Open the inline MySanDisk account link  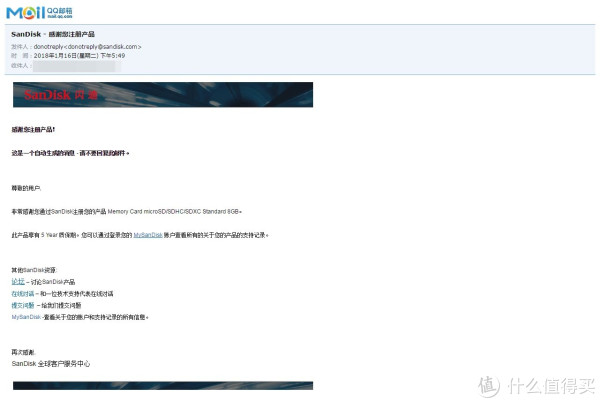pos(147,235)
